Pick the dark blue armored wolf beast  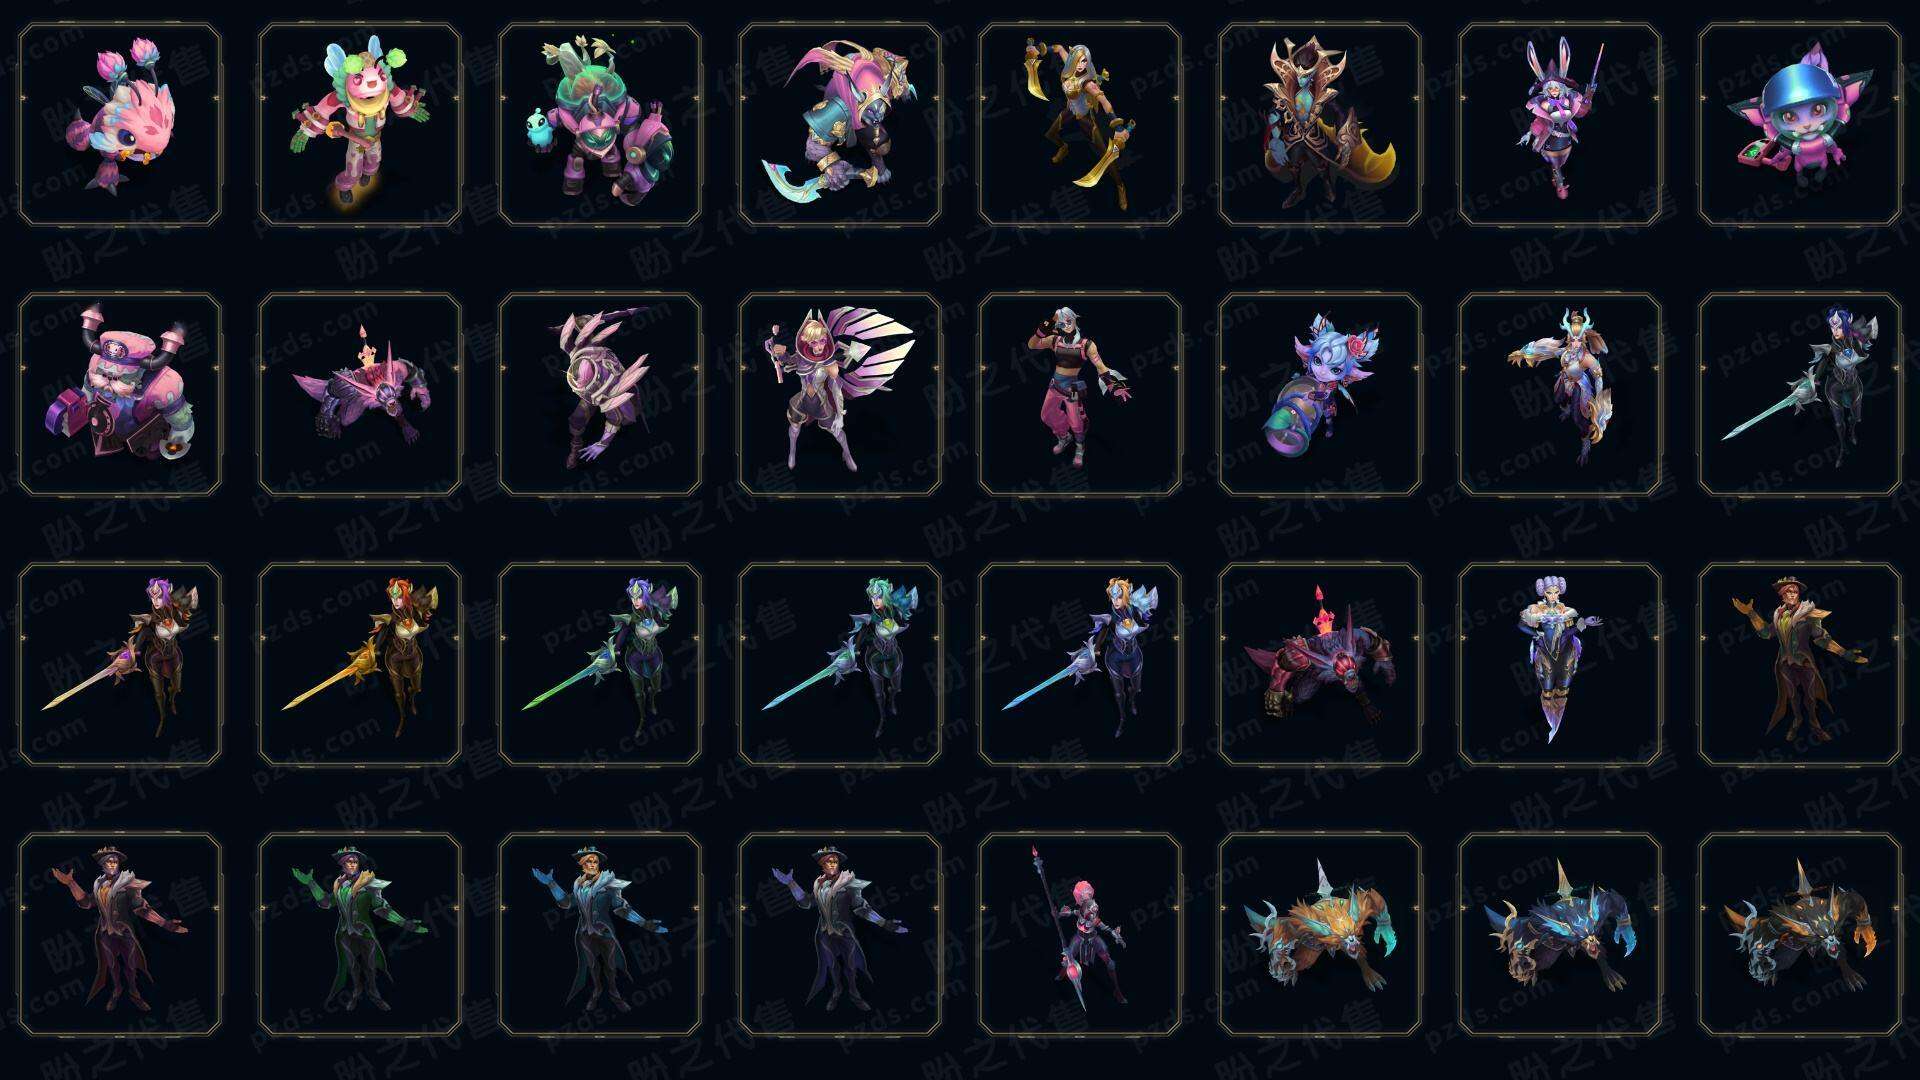point(1560,934)
